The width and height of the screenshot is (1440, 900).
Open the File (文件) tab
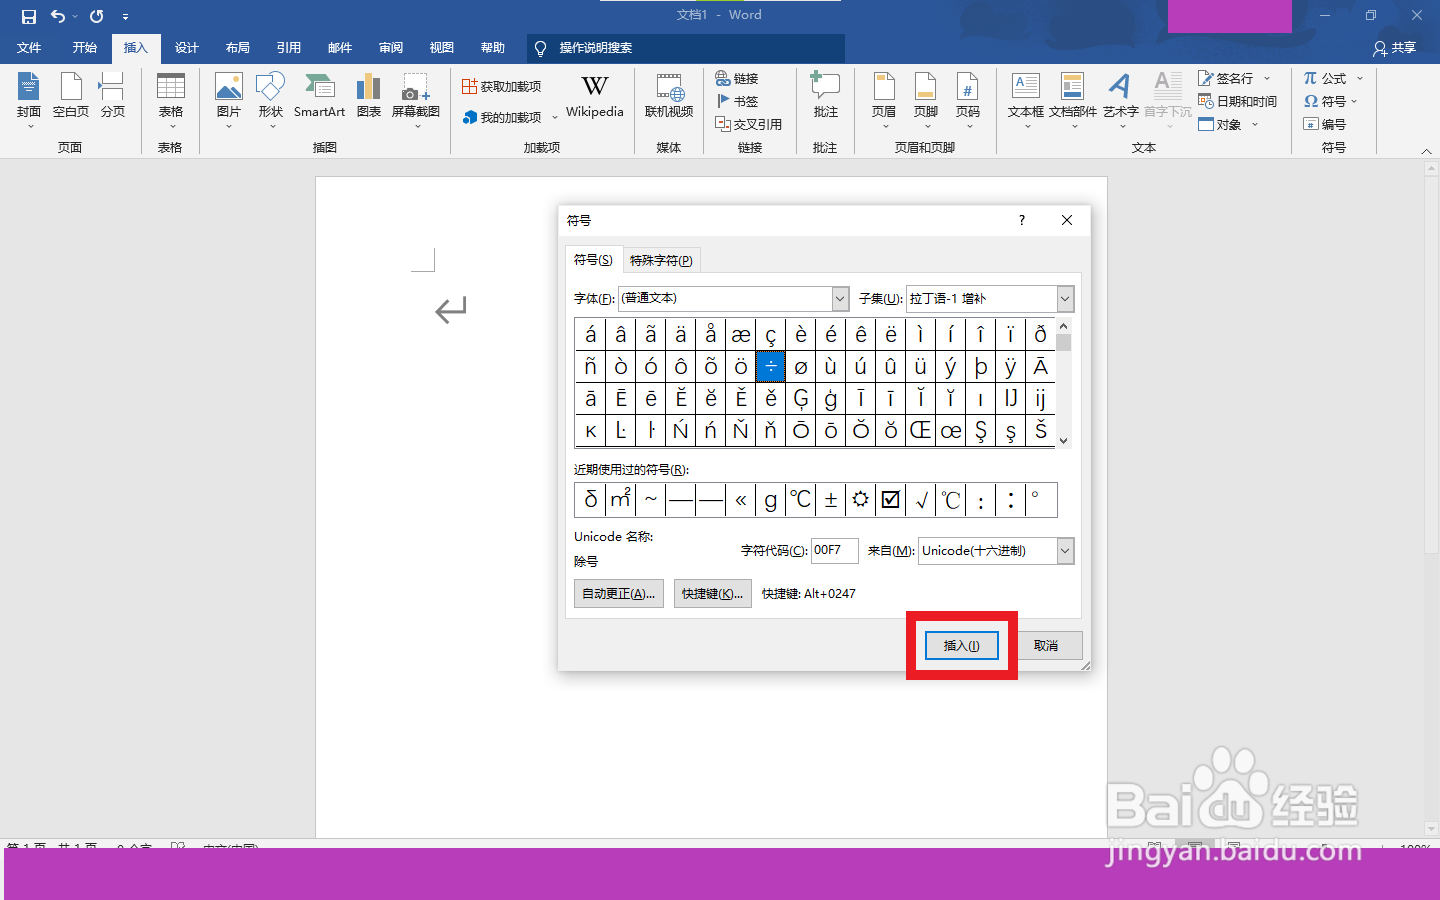coord(29,47)
